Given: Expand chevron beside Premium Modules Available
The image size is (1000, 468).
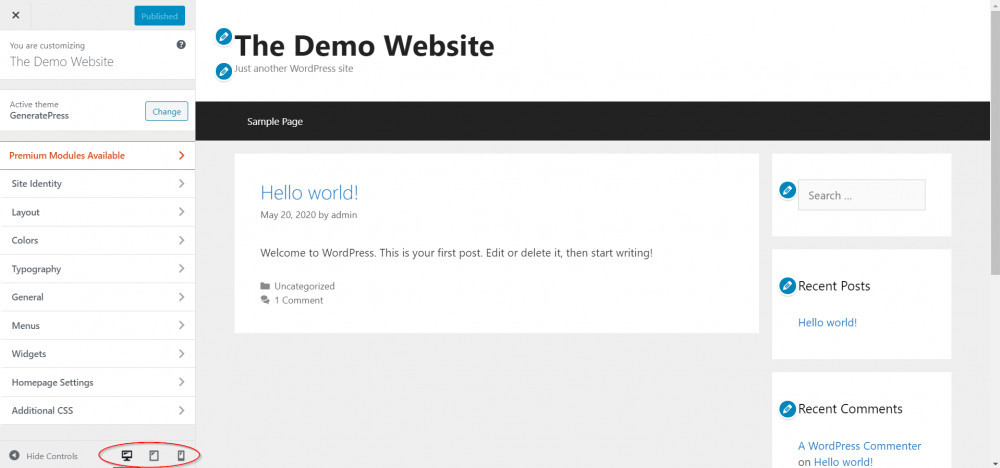Looking at the screenshot, I should [182, 156].
